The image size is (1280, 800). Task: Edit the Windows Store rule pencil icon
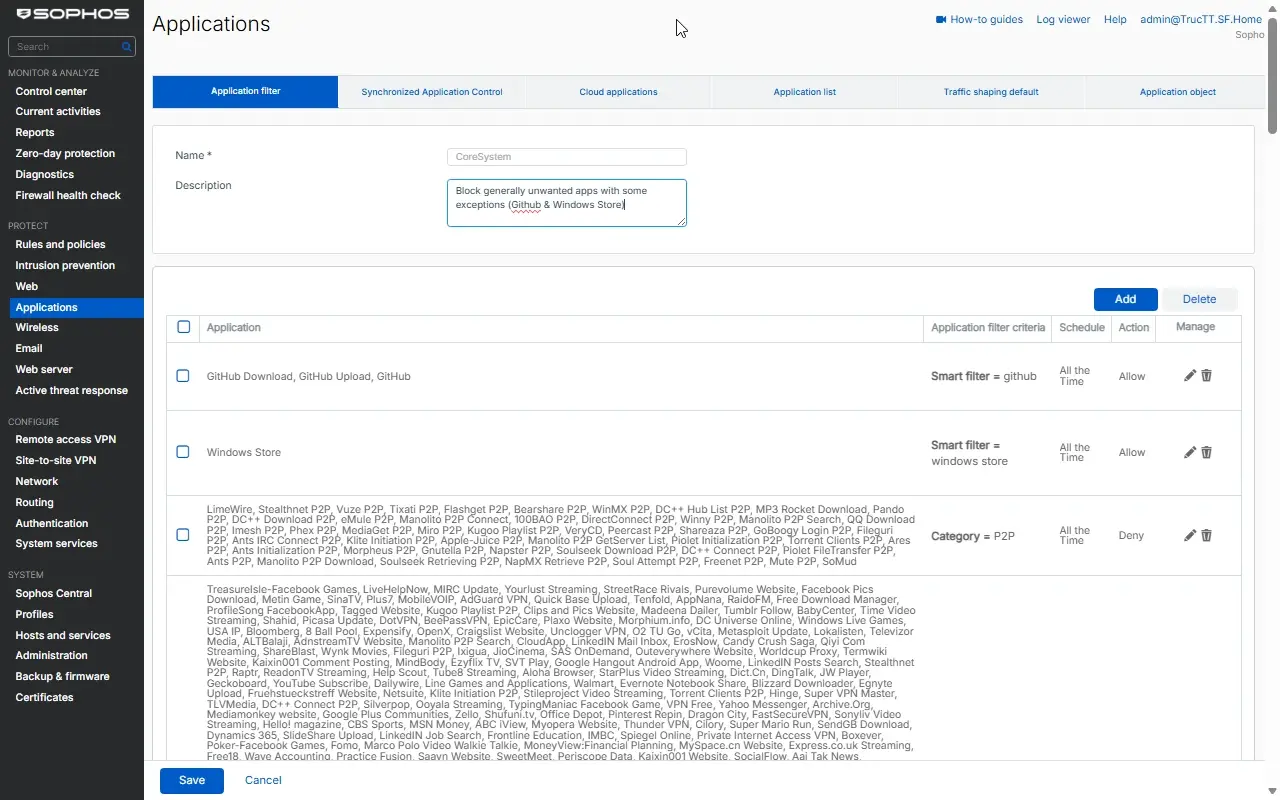click(1190, 452)
